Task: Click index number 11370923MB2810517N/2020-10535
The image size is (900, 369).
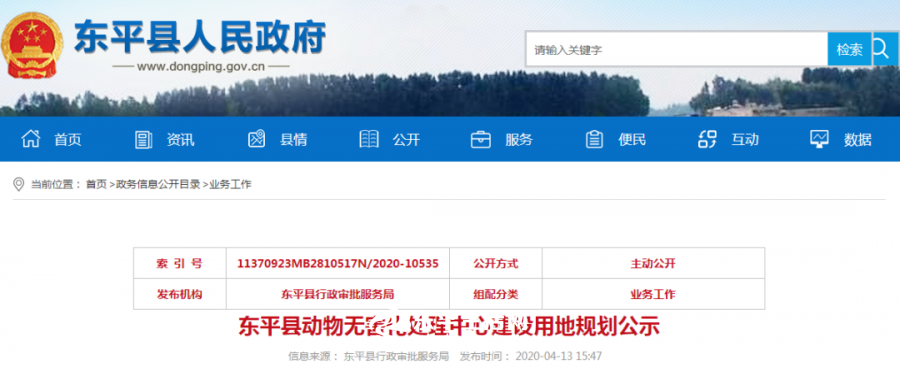Action: coord(338,263)
